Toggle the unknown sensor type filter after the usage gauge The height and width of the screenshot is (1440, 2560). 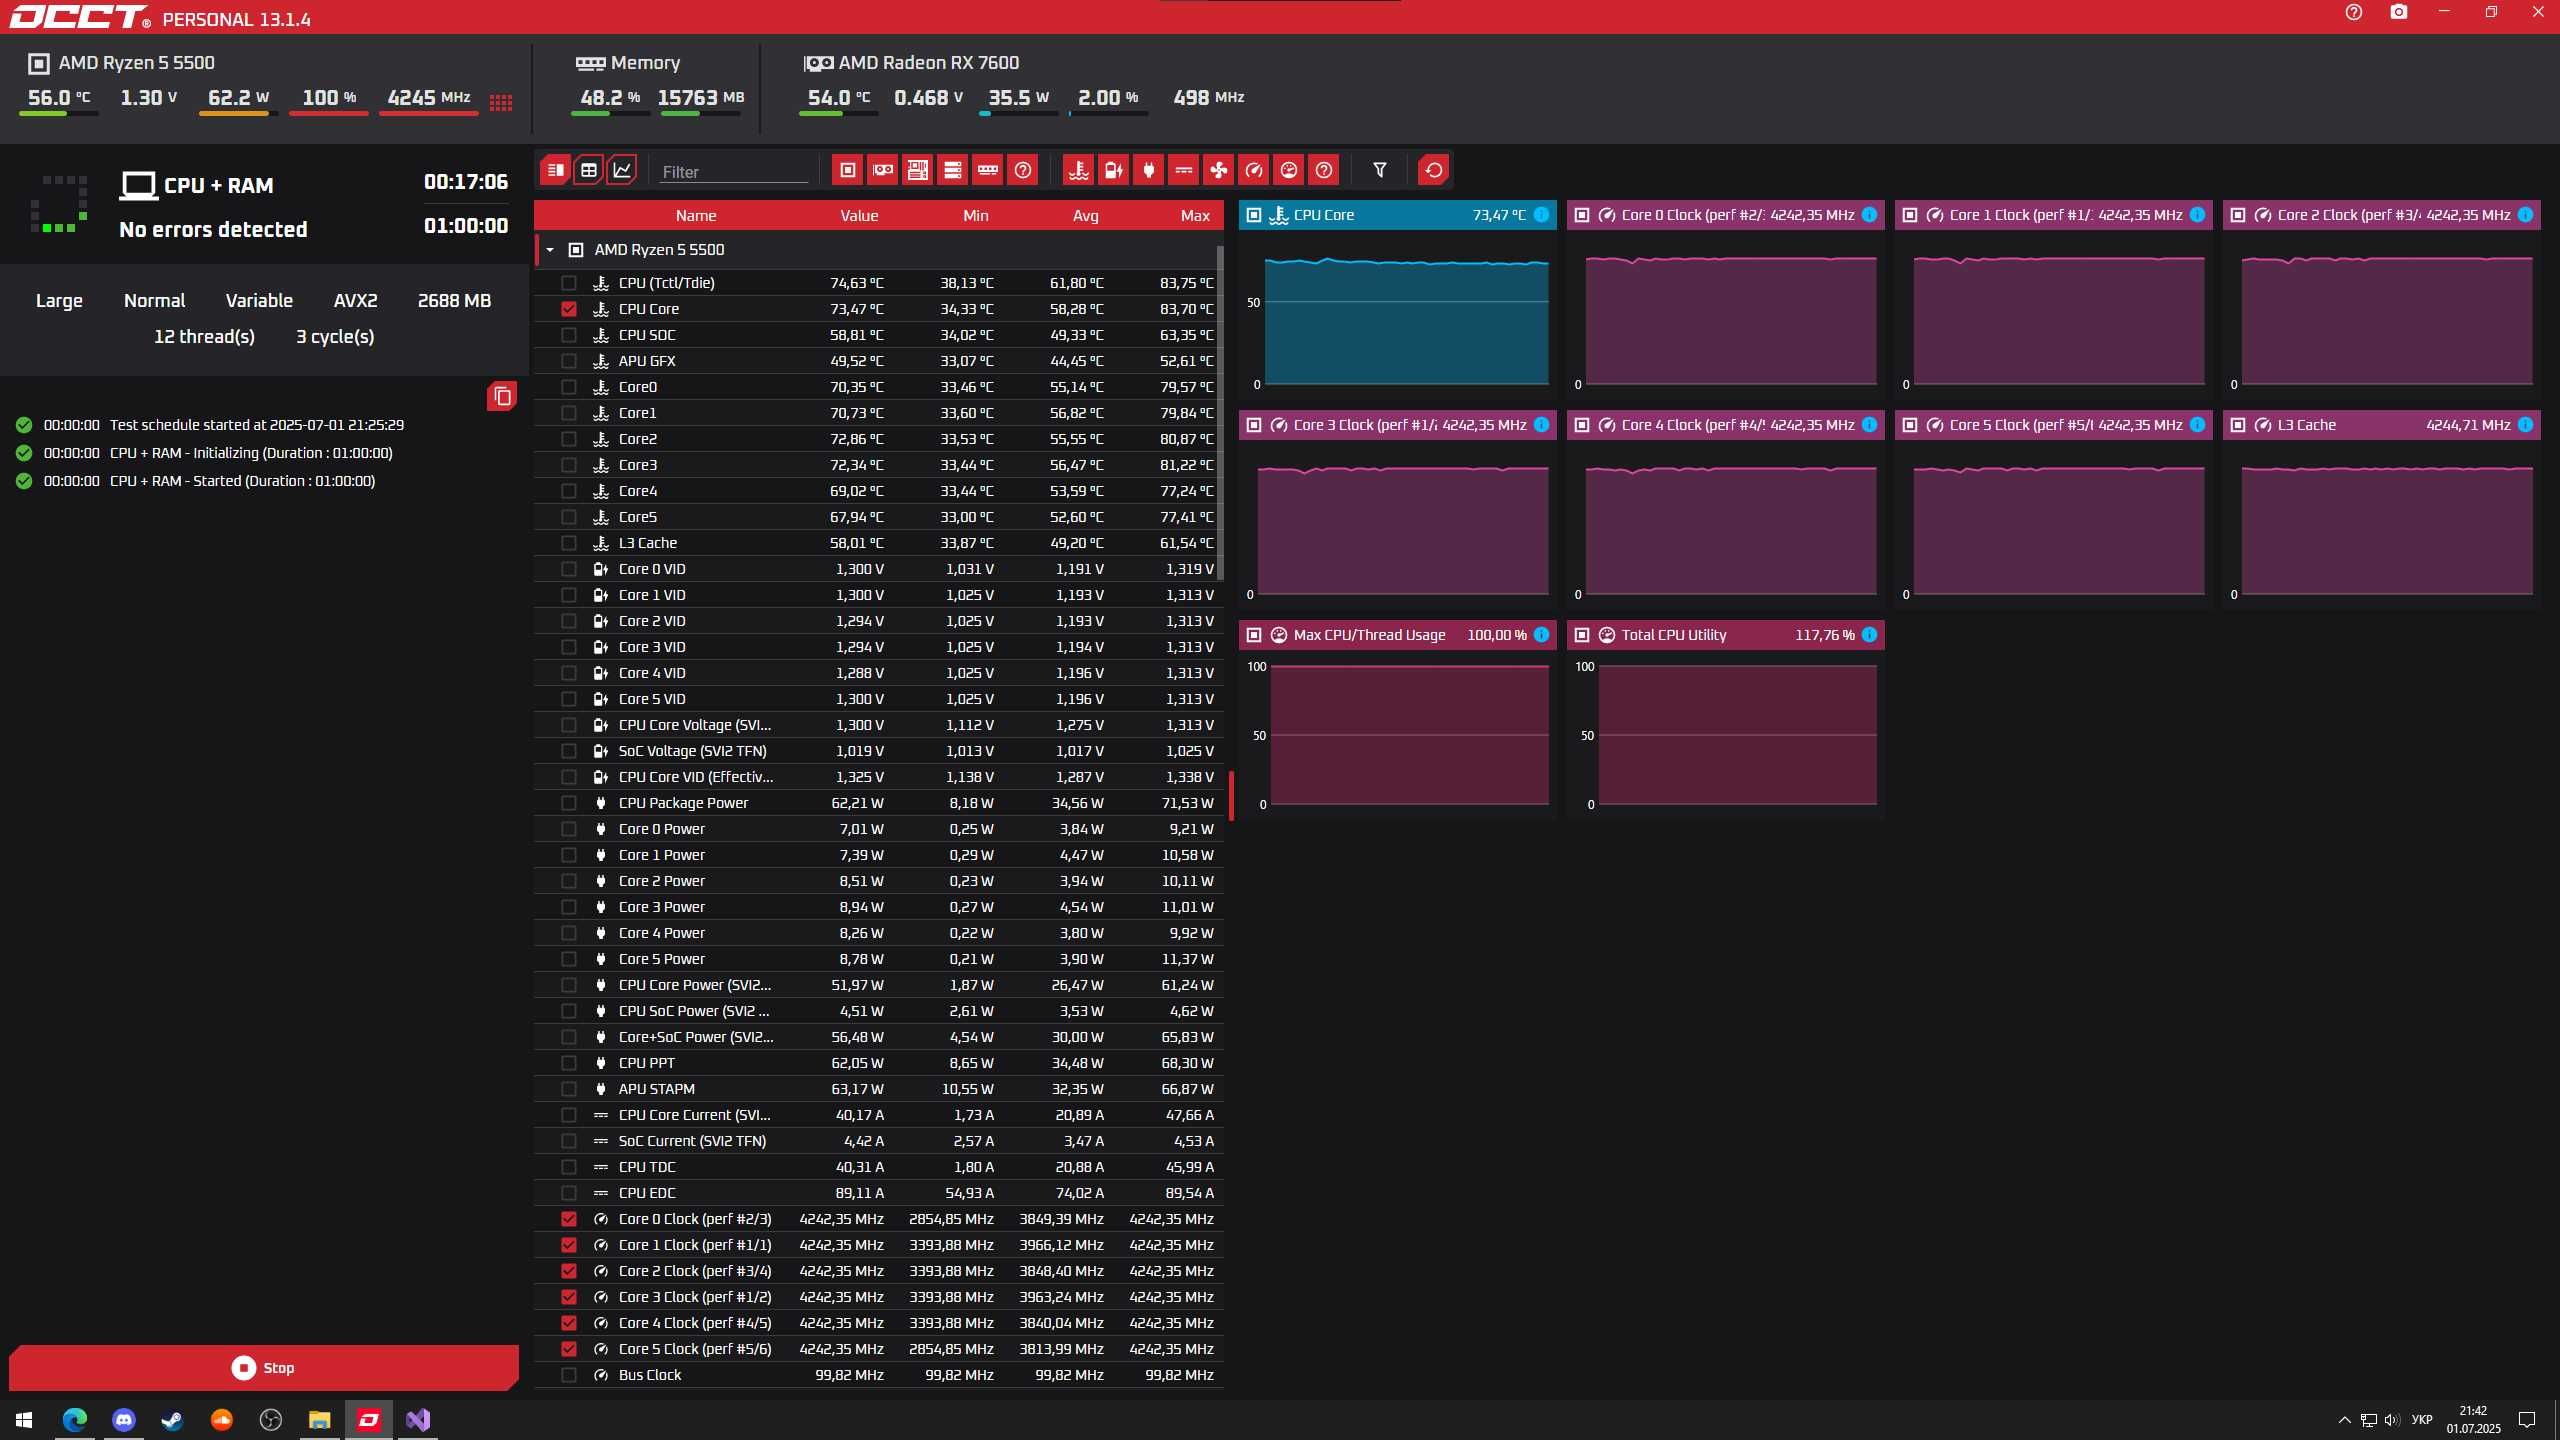1324,170
